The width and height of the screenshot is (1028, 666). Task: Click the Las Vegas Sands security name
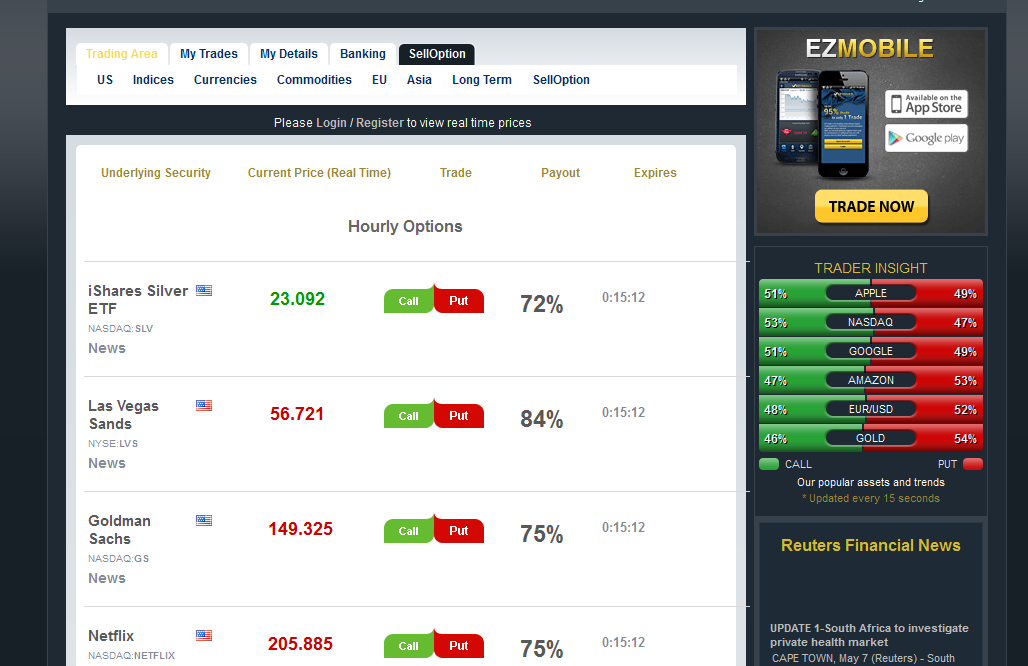pos(123,415)
